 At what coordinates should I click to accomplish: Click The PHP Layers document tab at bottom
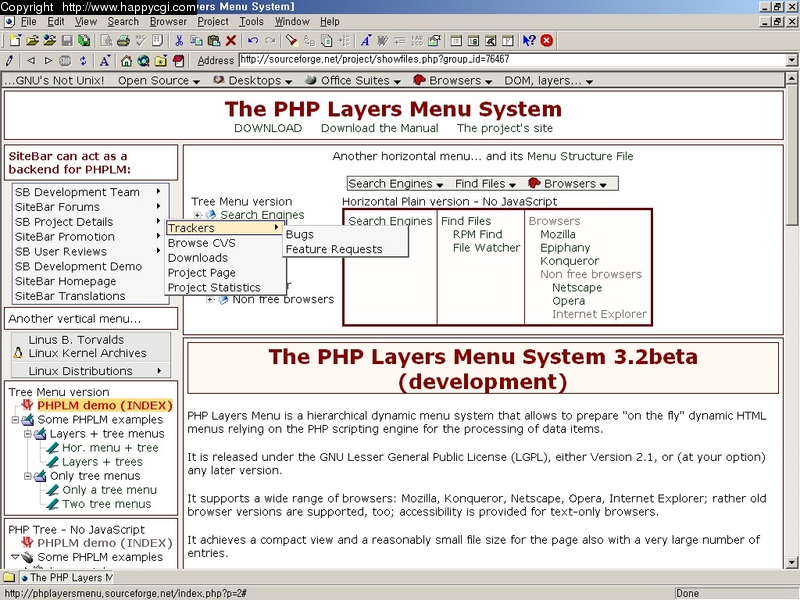67,578
